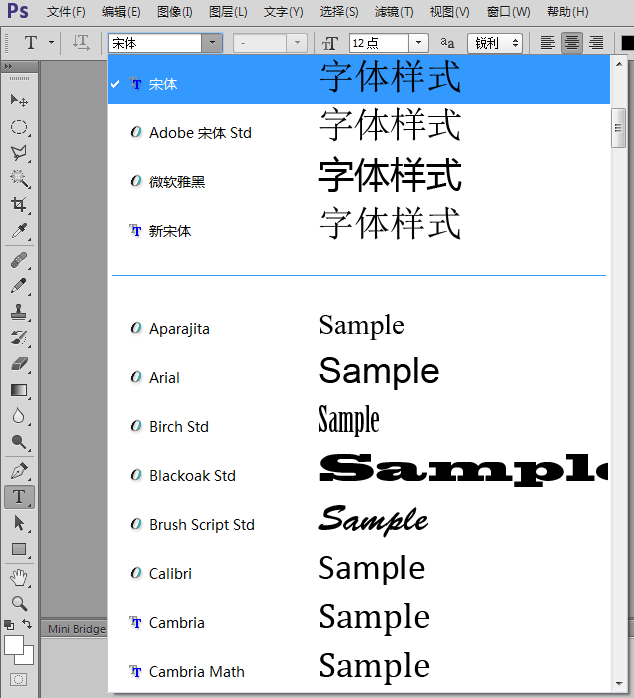Click the foreground color swatch
This screenshot has width=634, height=698.
click(13, 645)
